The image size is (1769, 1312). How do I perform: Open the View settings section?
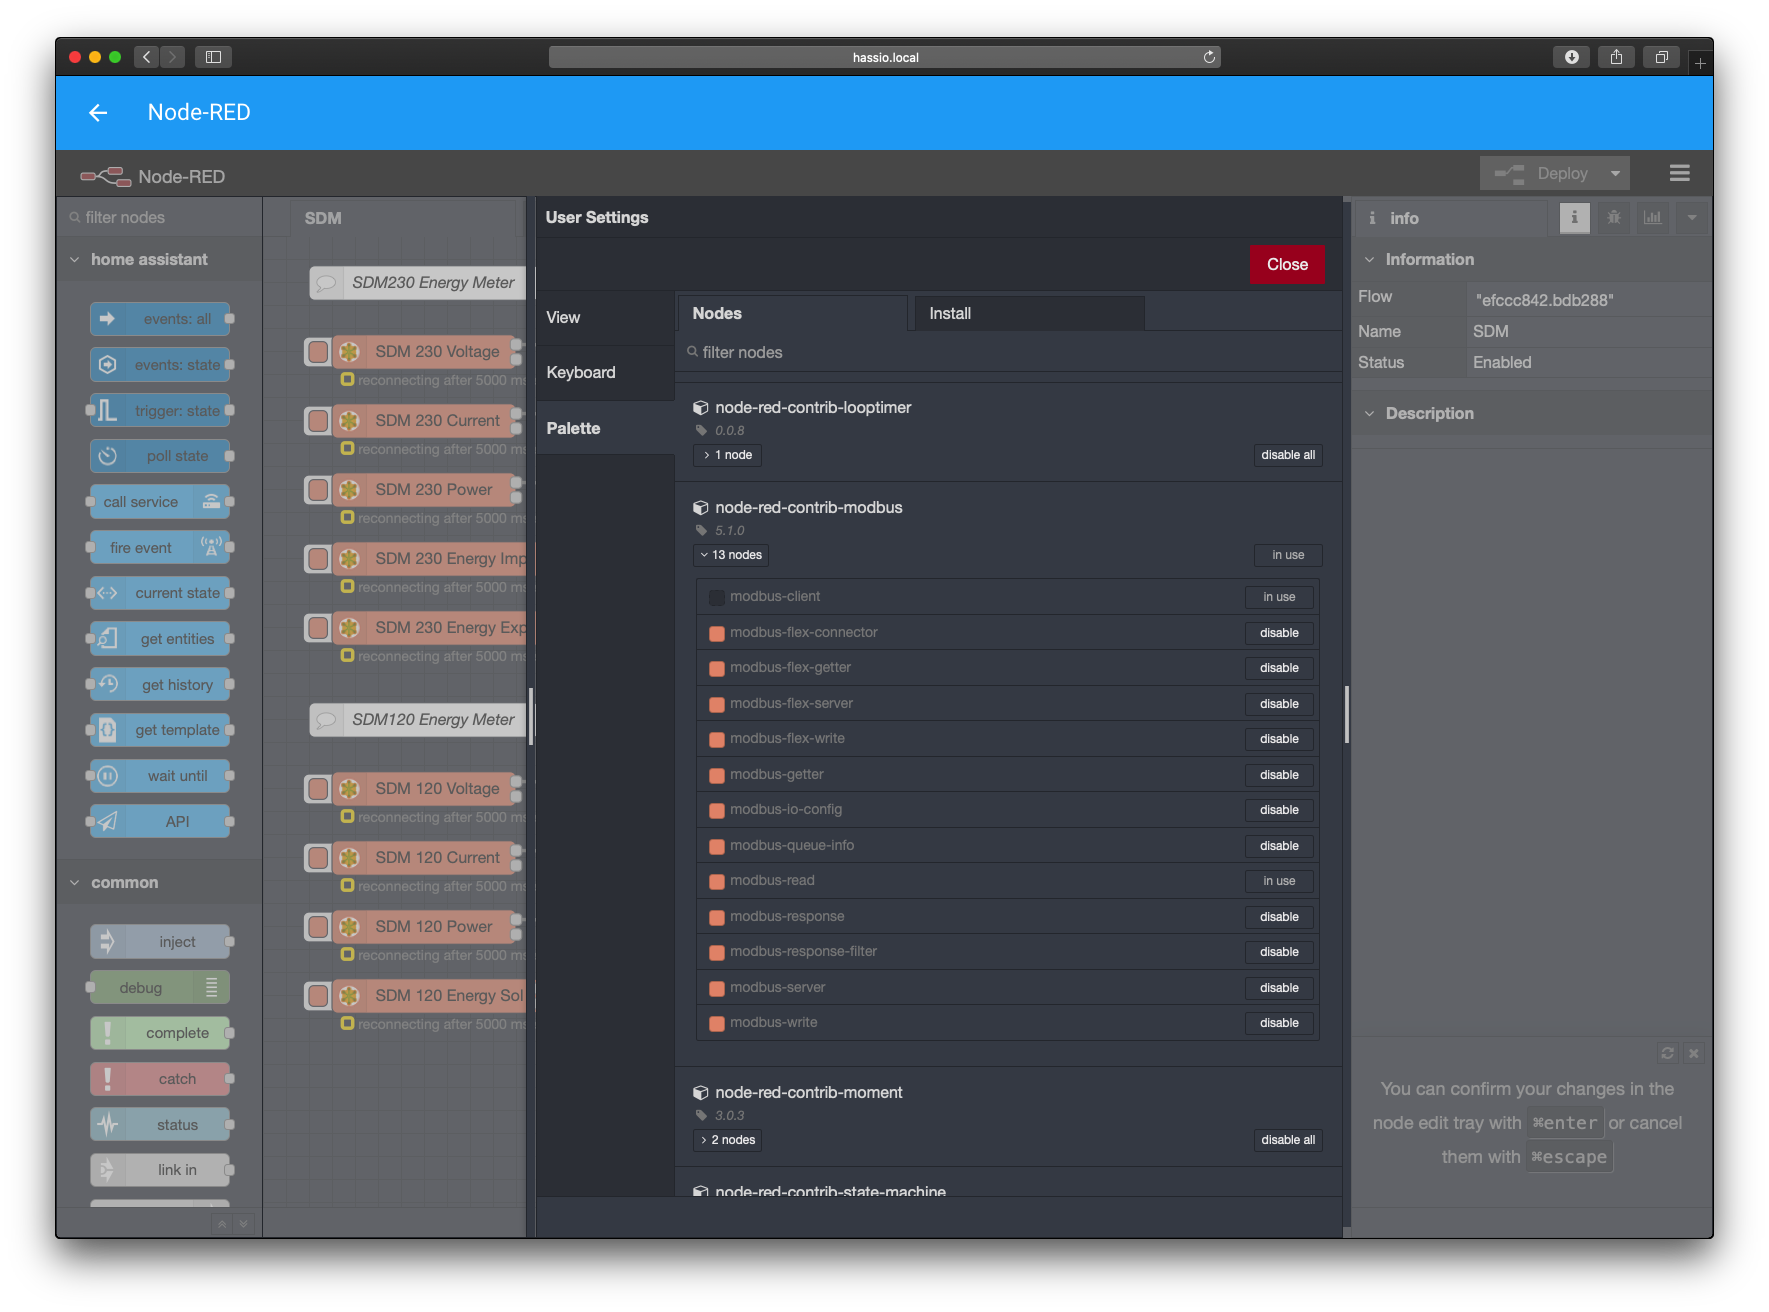point(606,318)
